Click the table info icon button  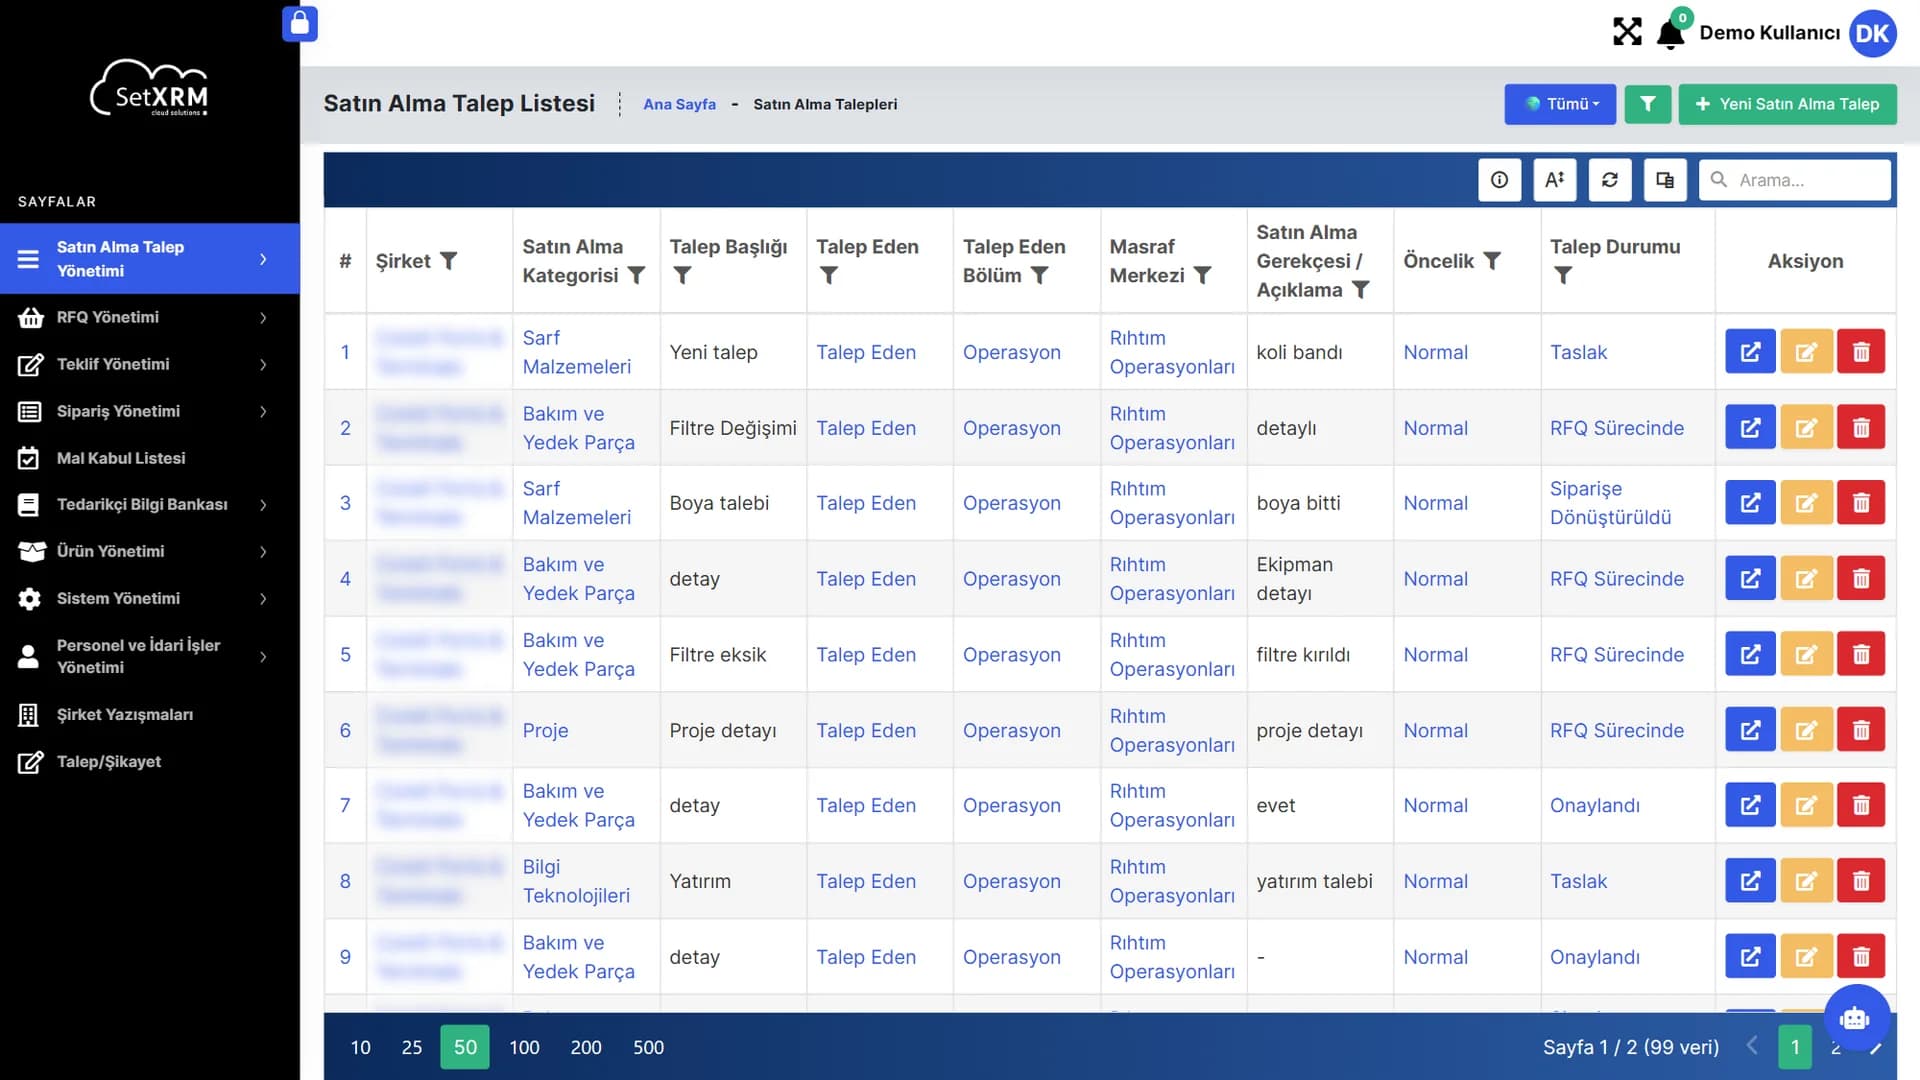pos(1499,180)
